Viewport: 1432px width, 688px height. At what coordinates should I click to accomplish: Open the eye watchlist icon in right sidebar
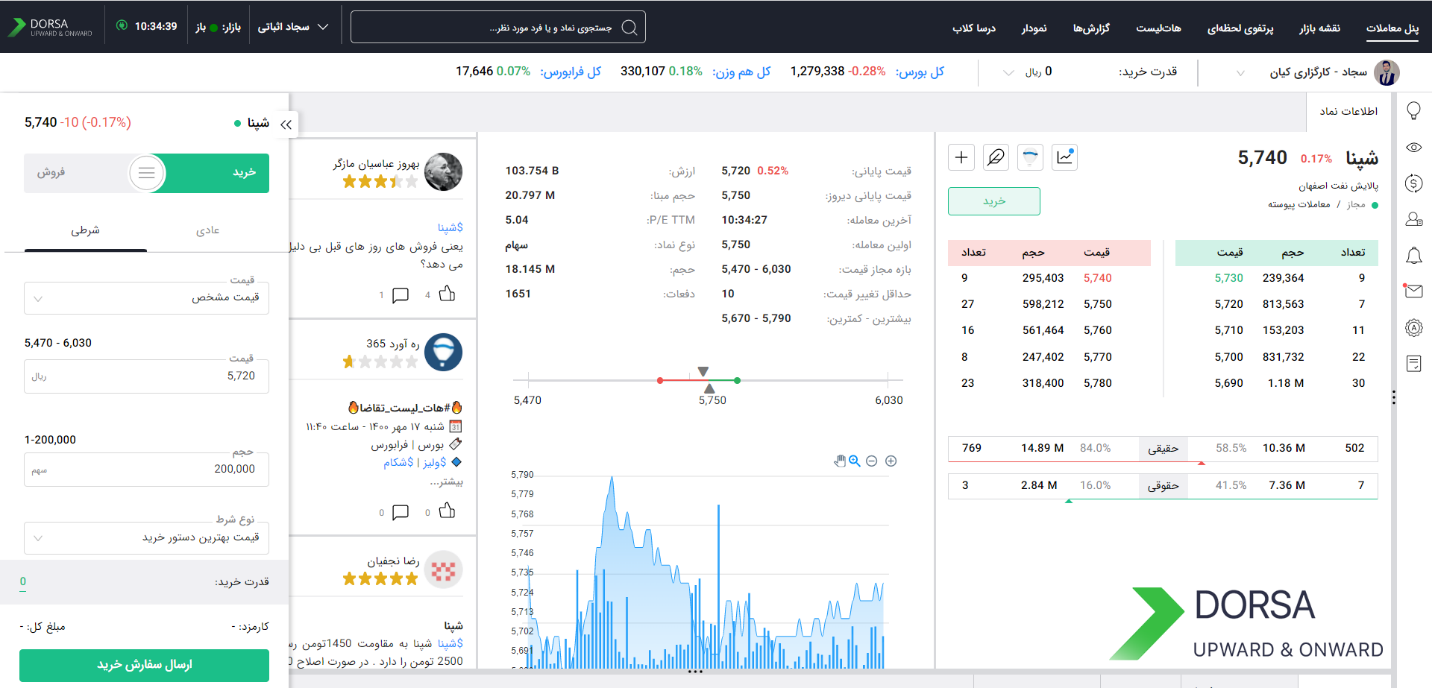(x=1414, y=147)
